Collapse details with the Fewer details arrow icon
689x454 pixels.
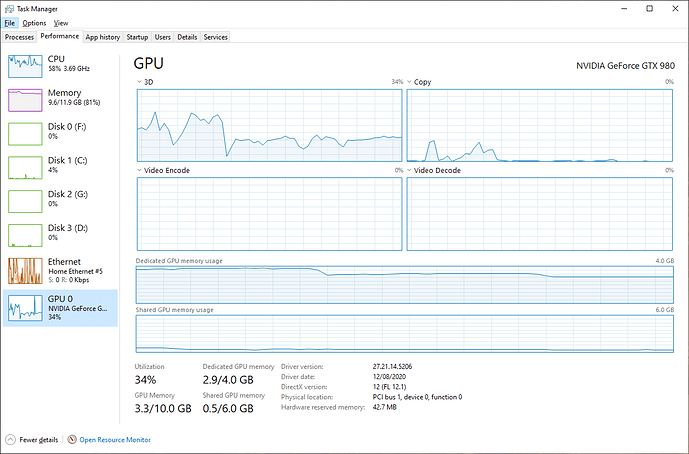coord(11,439)
